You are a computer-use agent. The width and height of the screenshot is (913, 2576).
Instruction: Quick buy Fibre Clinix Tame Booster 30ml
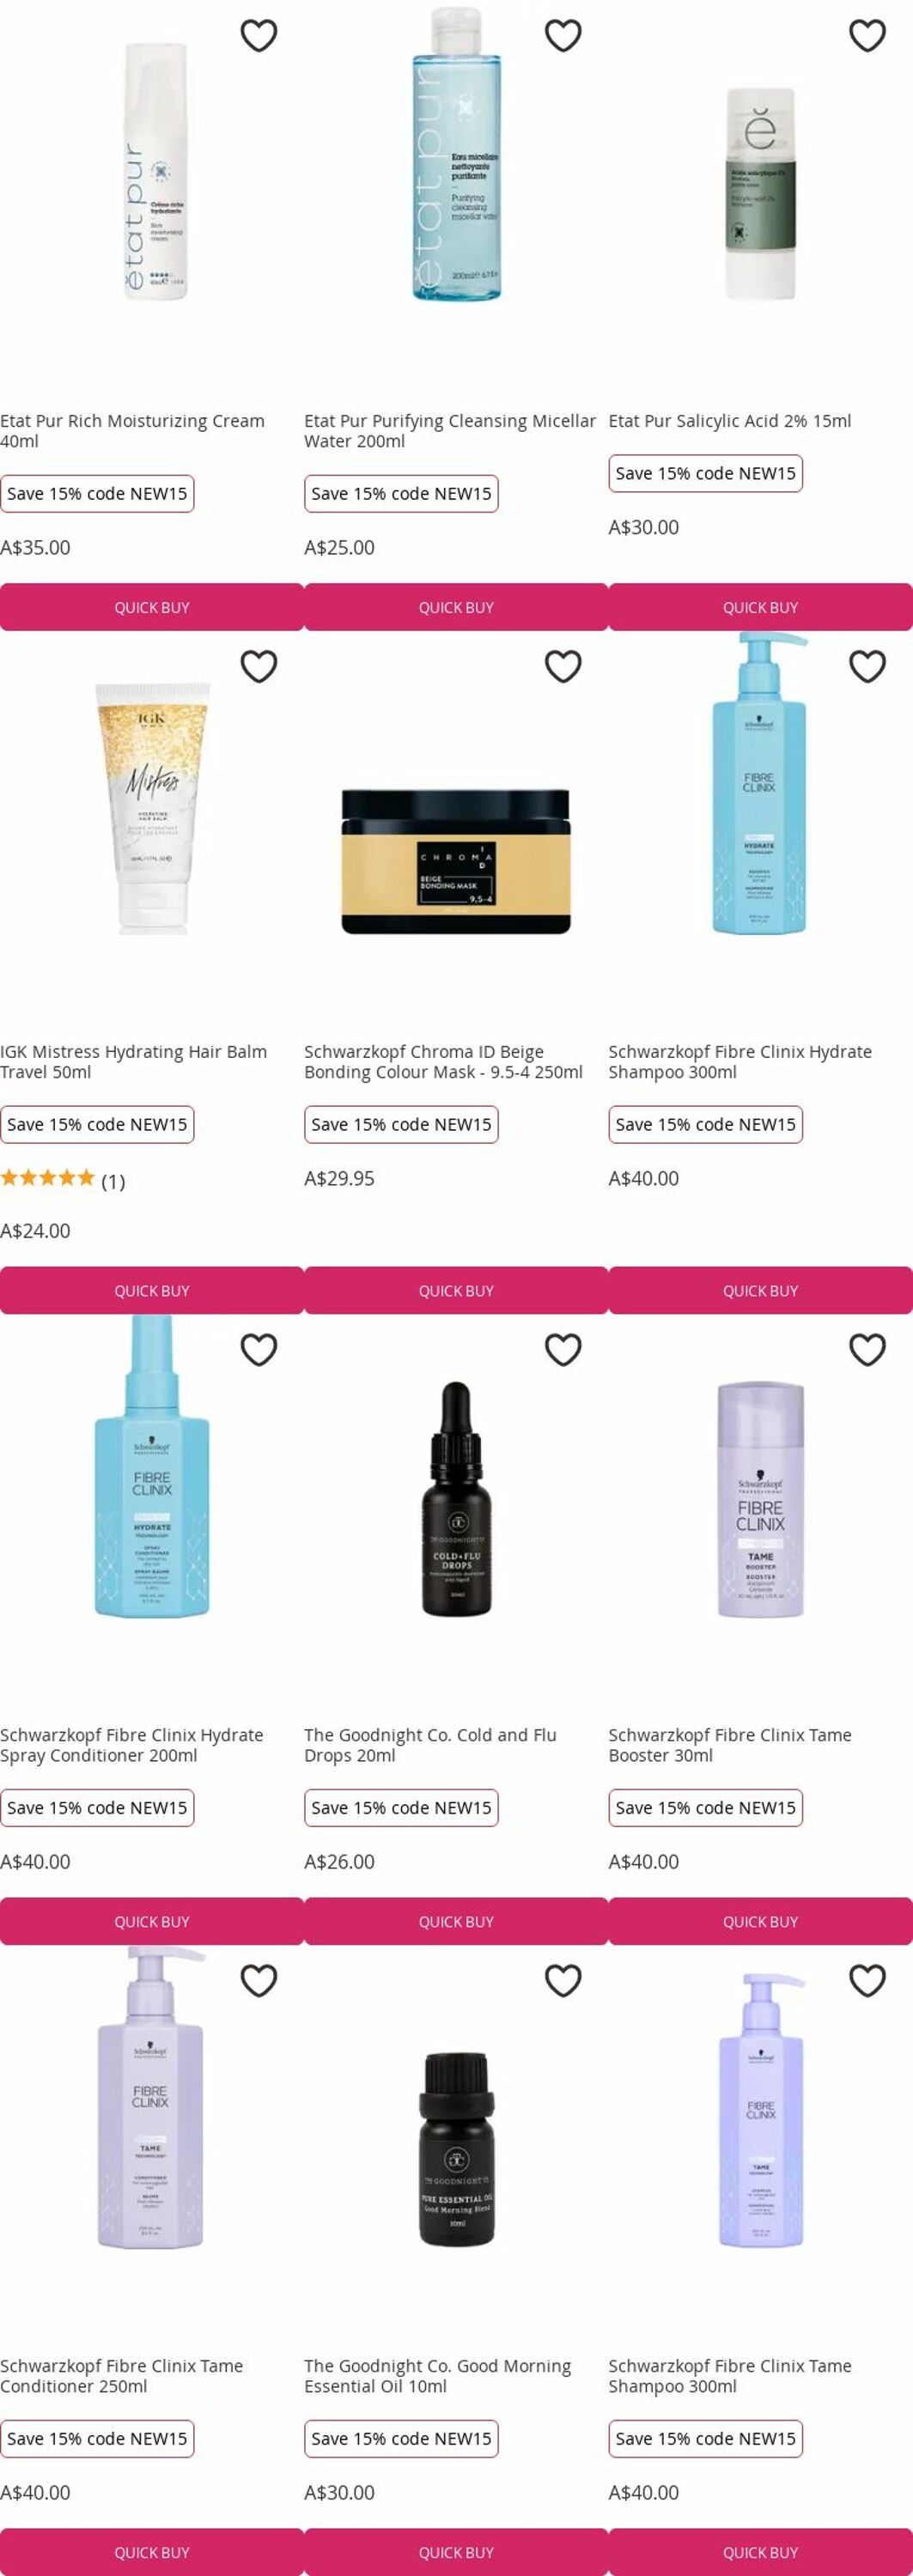point(760,1922)
